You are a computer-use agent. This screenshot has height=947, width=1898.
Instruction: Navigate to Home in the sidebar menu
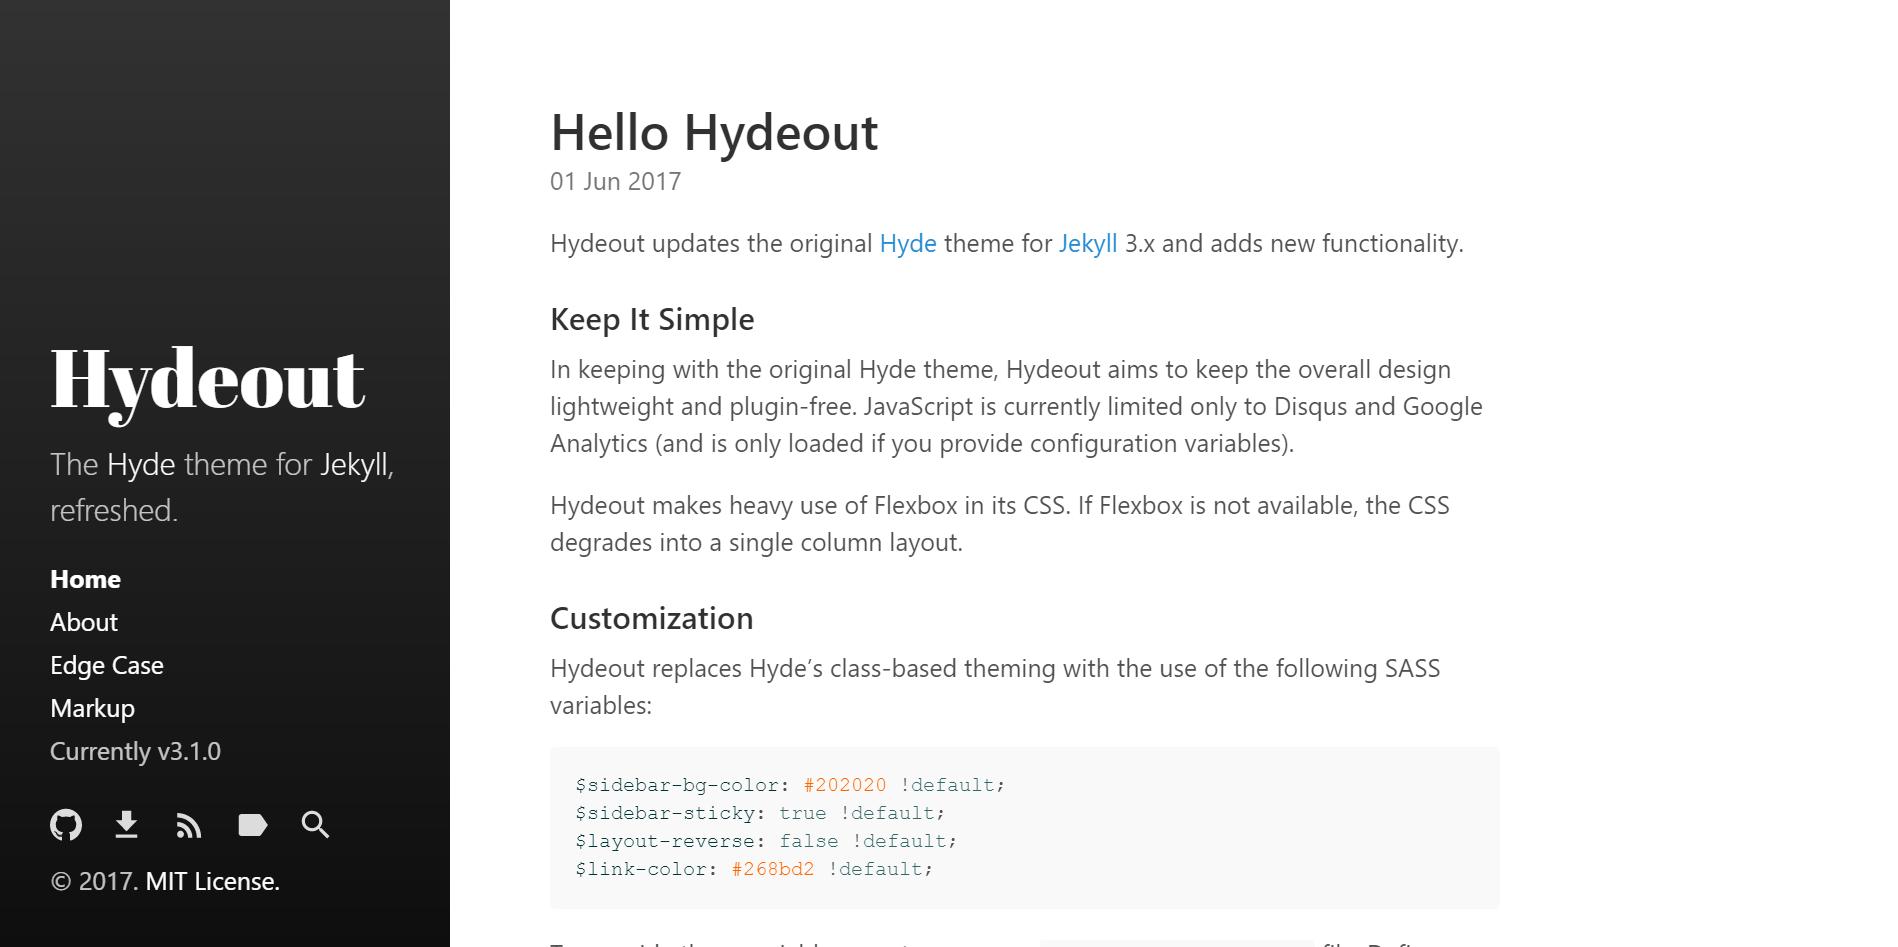(x=85, y=578)
